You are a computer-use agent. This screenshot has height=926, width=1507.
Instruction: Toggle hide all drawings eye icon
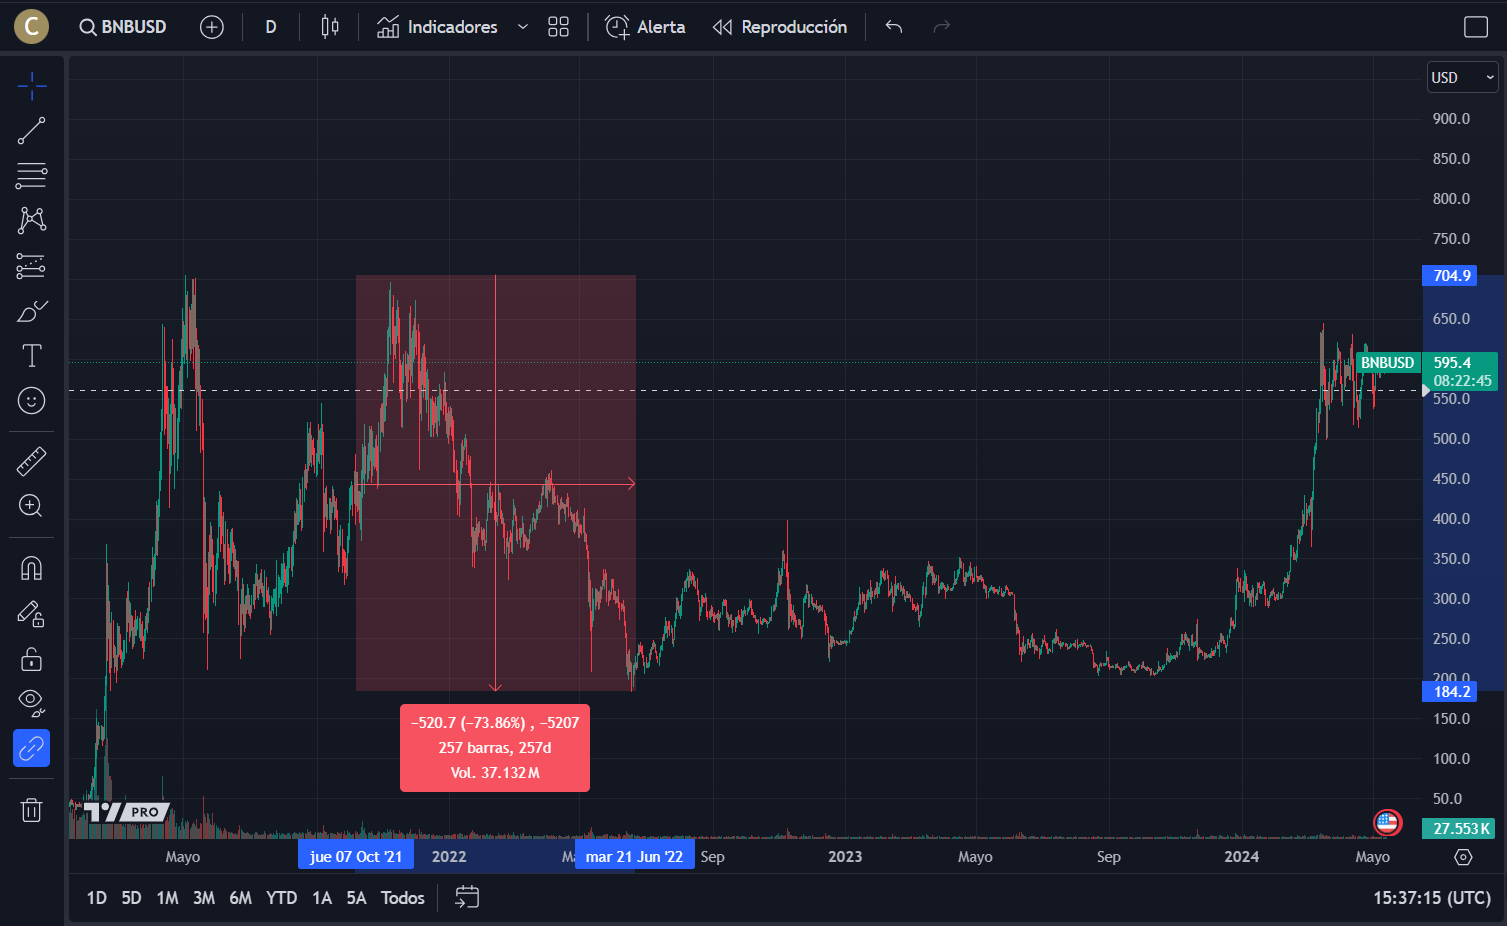point(32,703)
